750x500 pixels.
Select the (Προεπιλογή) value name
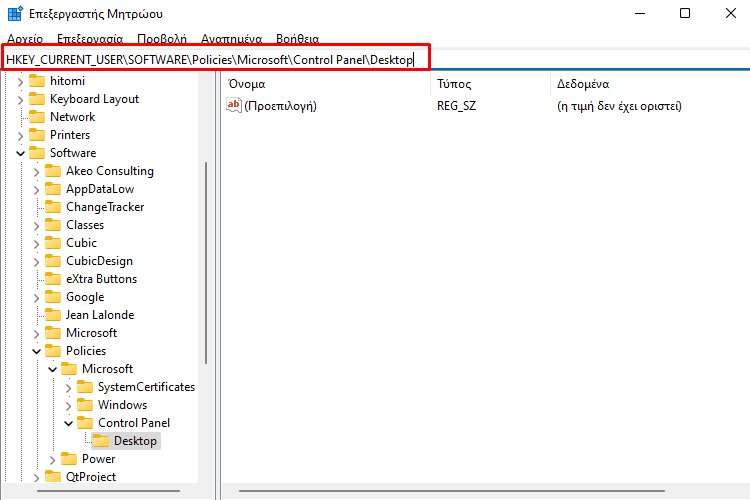[280, 106]
